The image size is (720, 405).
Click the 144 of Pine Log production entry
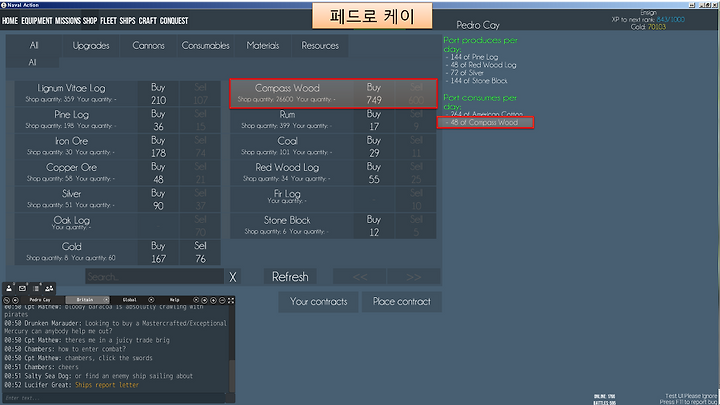(472, 57)
